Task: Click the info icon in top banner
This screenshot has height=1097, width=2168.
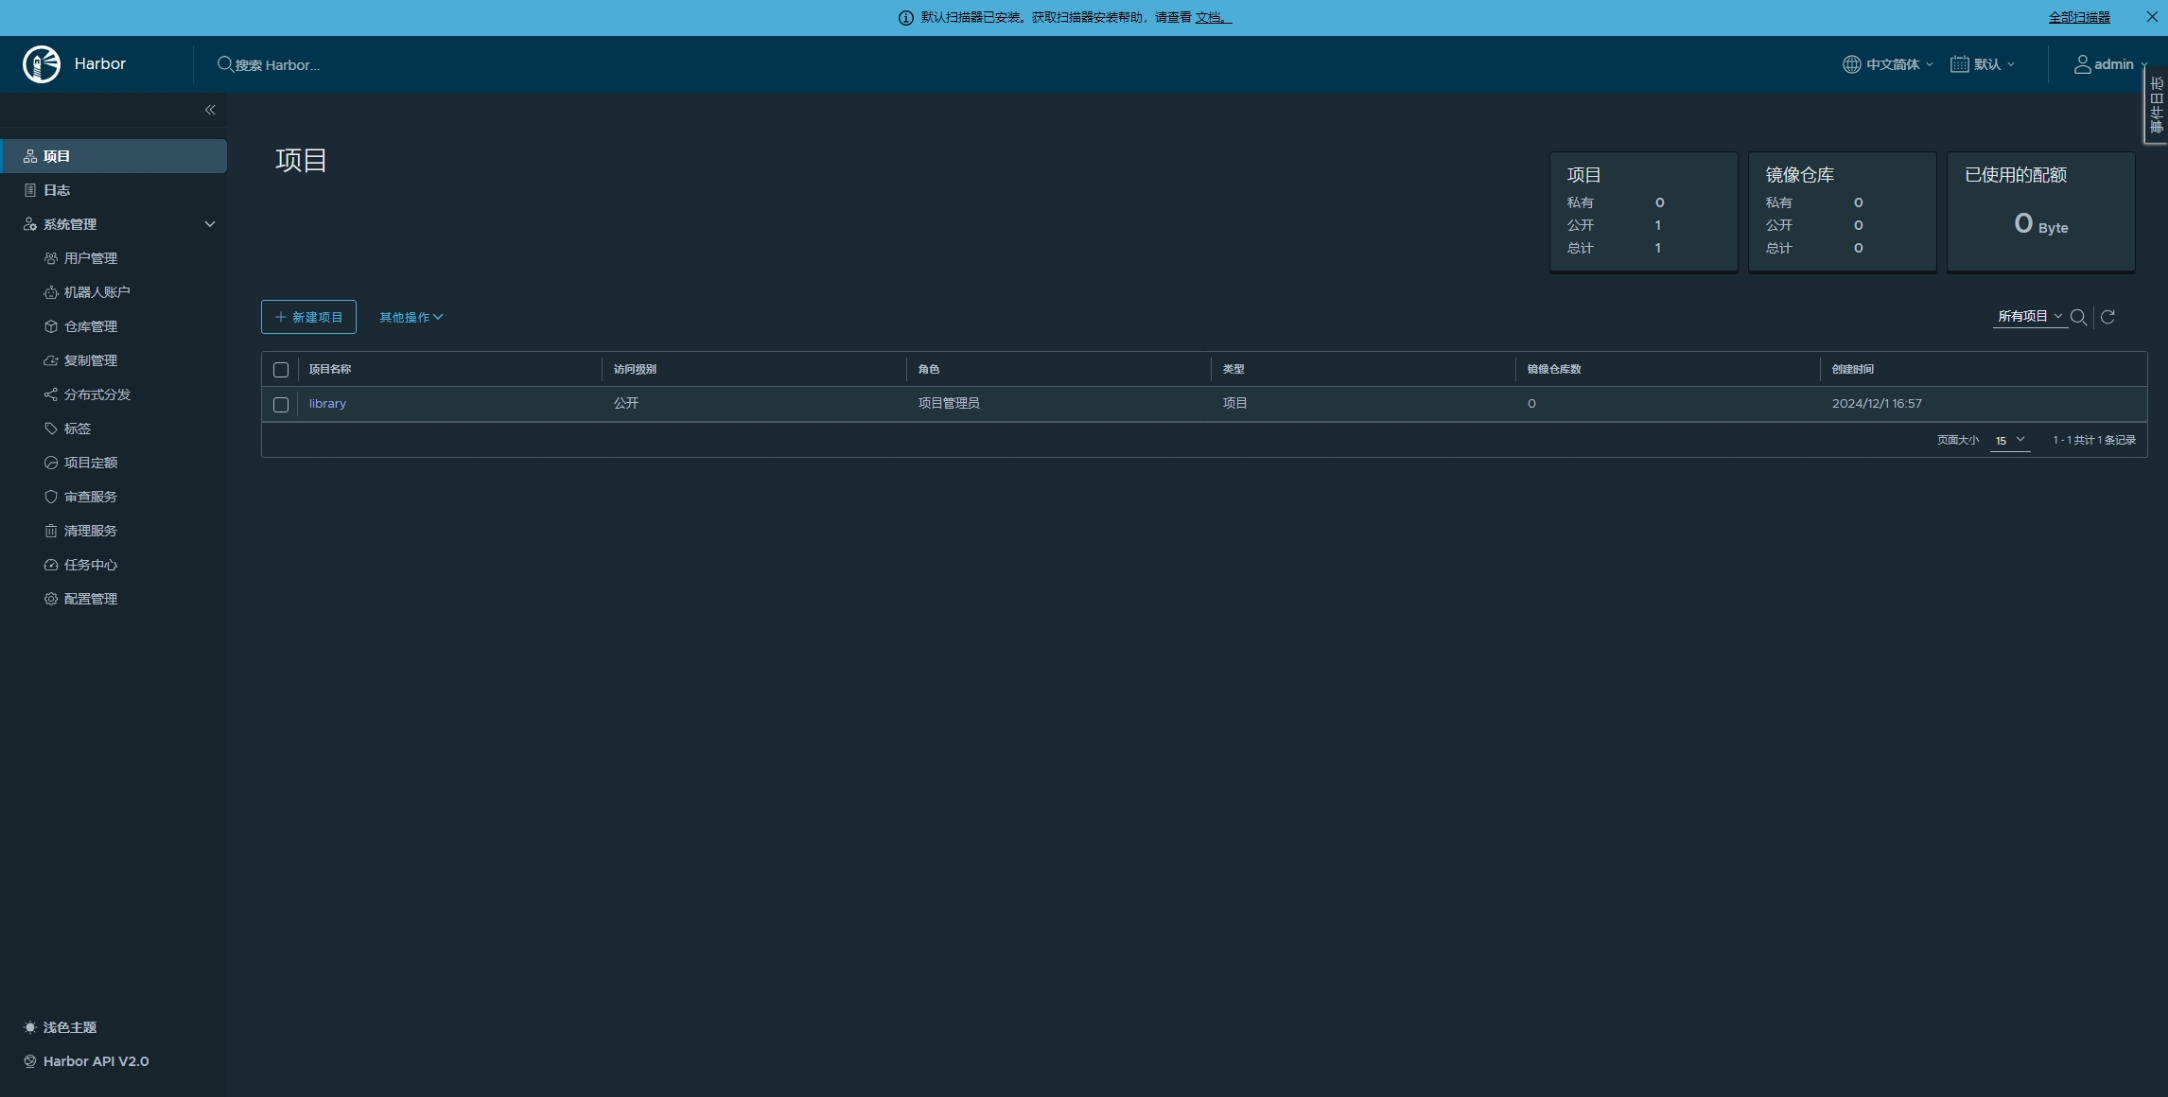Action: click(906, 18)
